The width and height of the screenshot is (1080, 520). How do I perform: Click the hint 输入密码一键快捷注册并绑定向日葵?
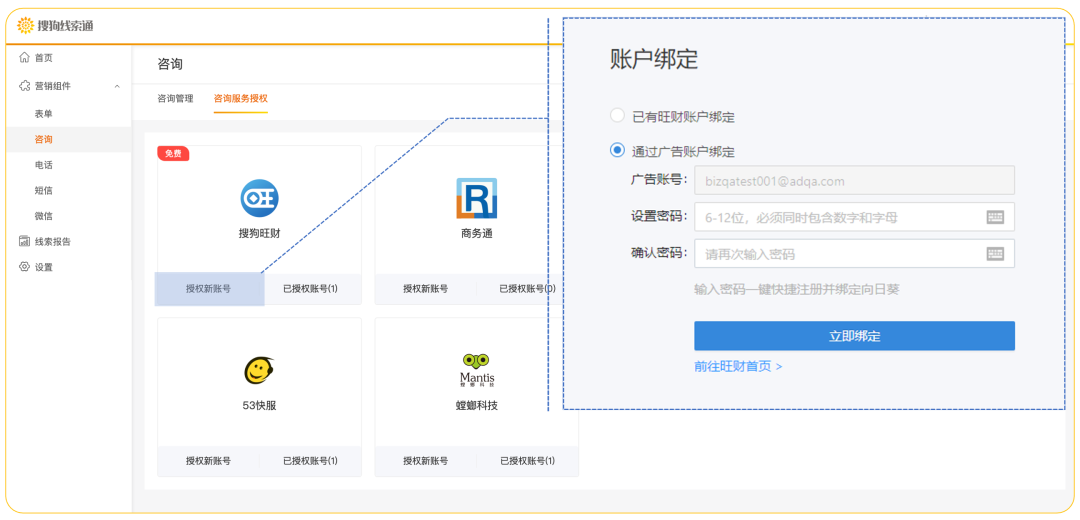pyautogui.click(x=797, y=289)
